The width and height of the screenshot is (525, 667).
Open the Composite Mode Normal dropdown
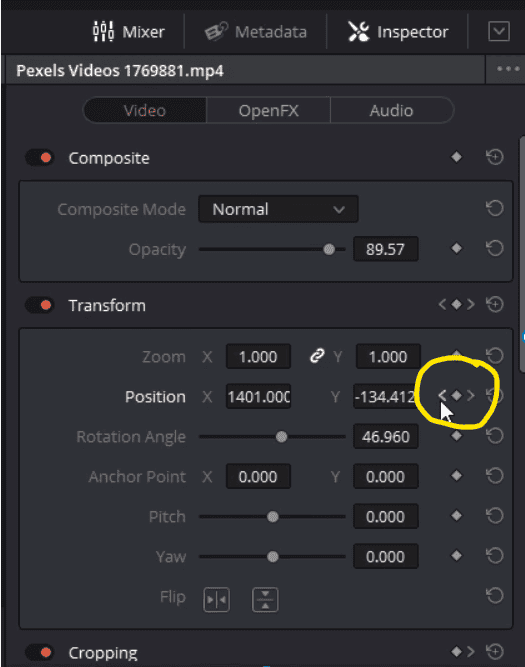(278, 209)
